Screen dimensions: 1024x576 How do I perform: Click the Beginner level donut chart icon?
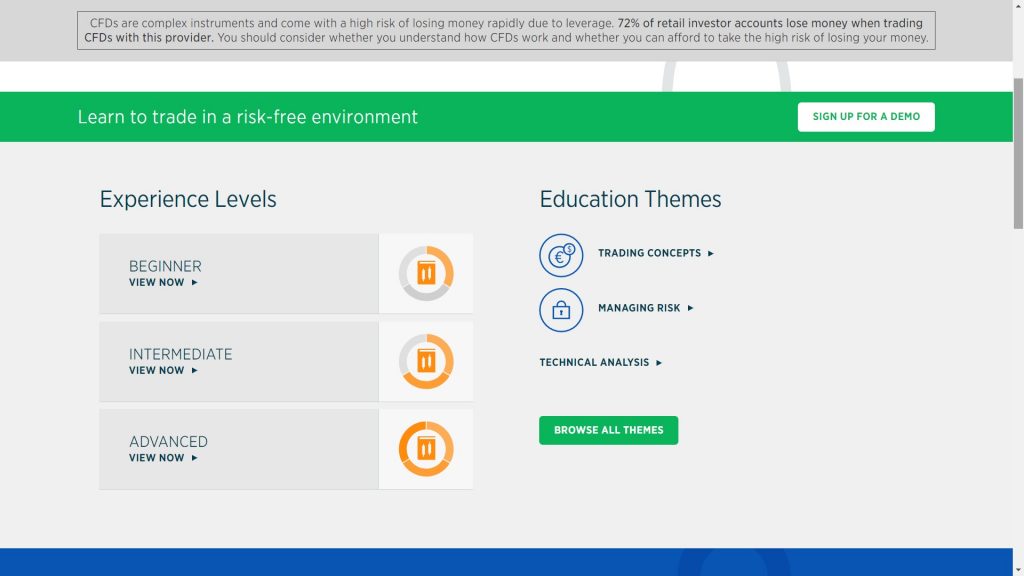click(426, 273)
